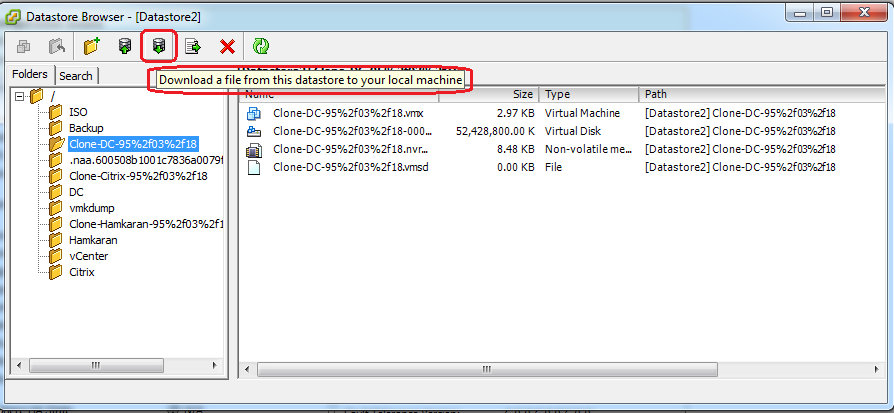This screenshot has width=894, height=413.
Task: Click the Virtual Disk type cell
Action: pos(572,132)
